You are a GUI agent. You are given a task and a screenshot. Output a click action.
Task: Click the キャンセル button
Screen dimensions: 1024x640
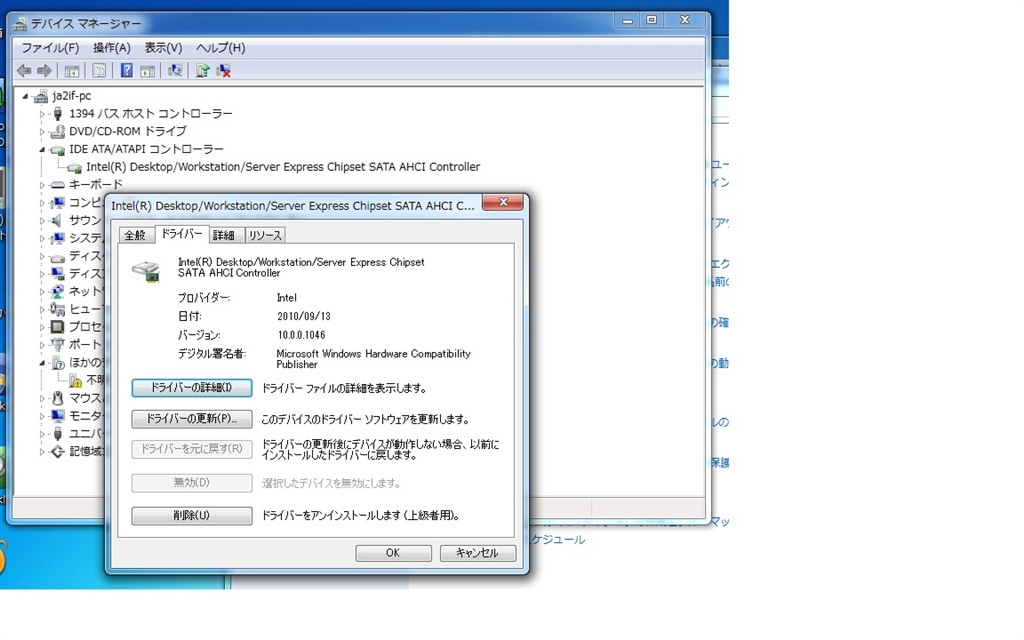[477, 553]
